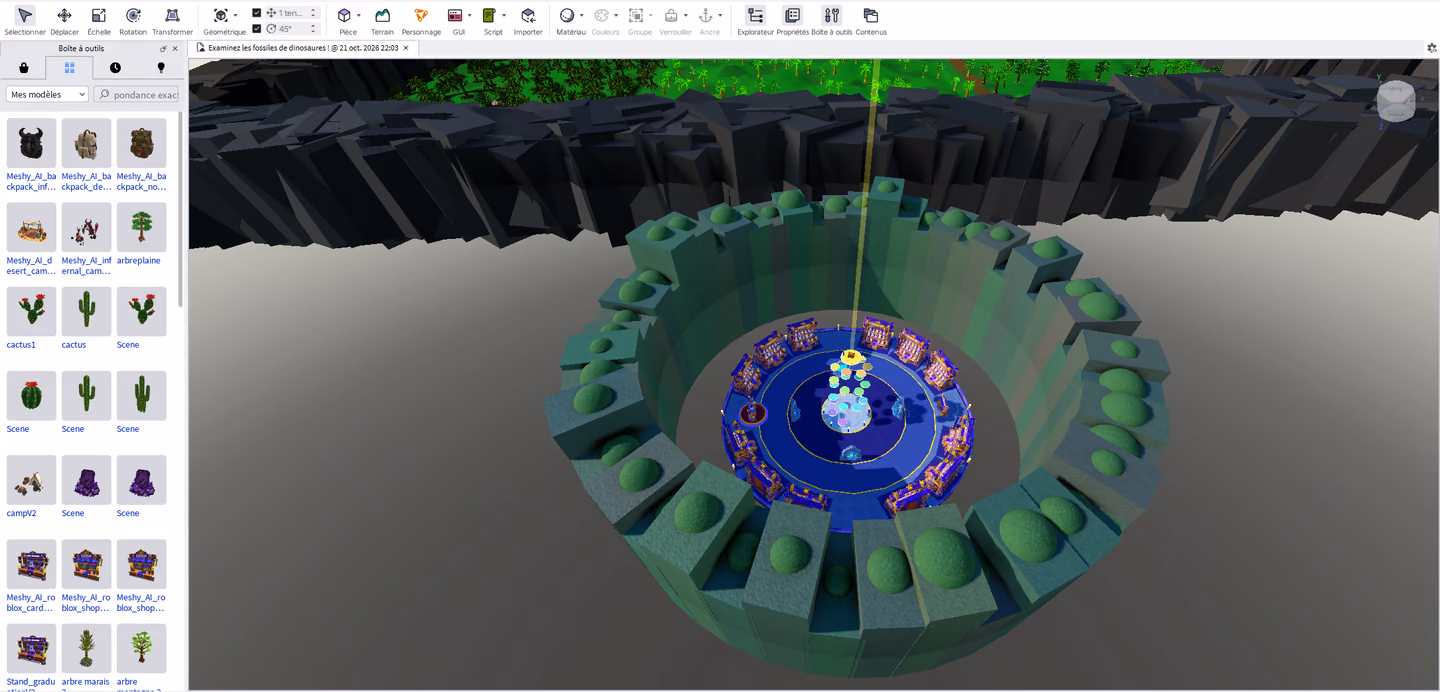The image size is (1440, 692).
Task: Pick the Échelle scale tool
Action: tap(99, 20)
